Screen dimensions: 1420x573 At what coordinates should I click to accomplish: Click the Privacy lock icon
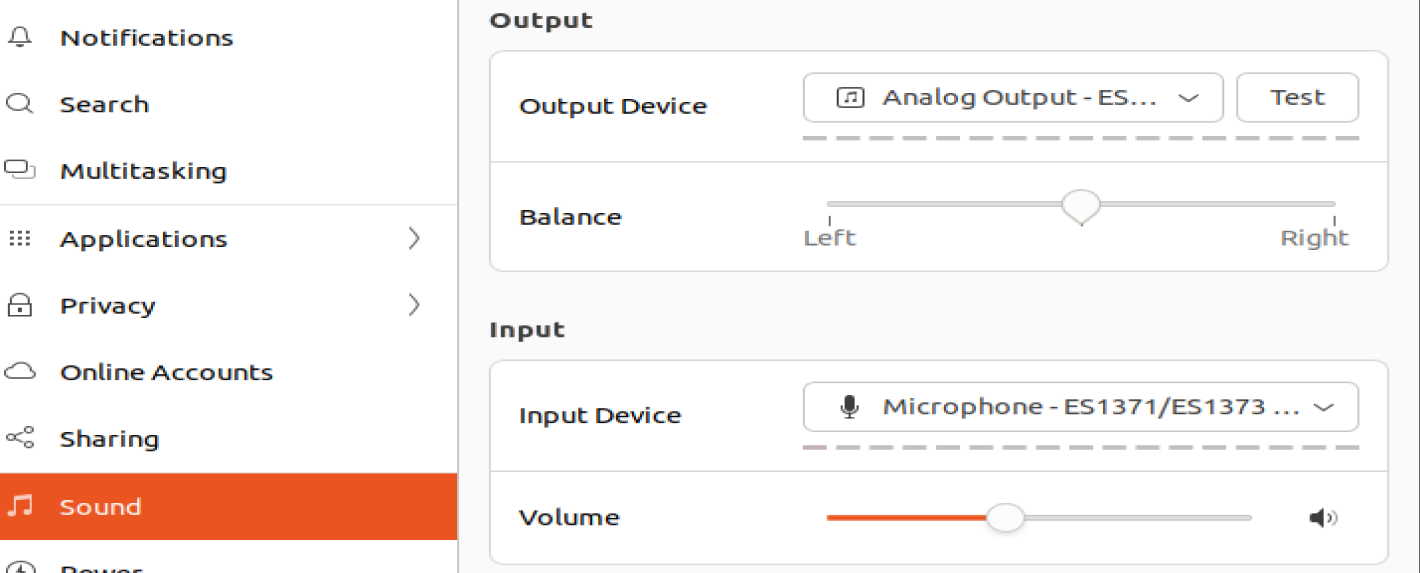20,305
